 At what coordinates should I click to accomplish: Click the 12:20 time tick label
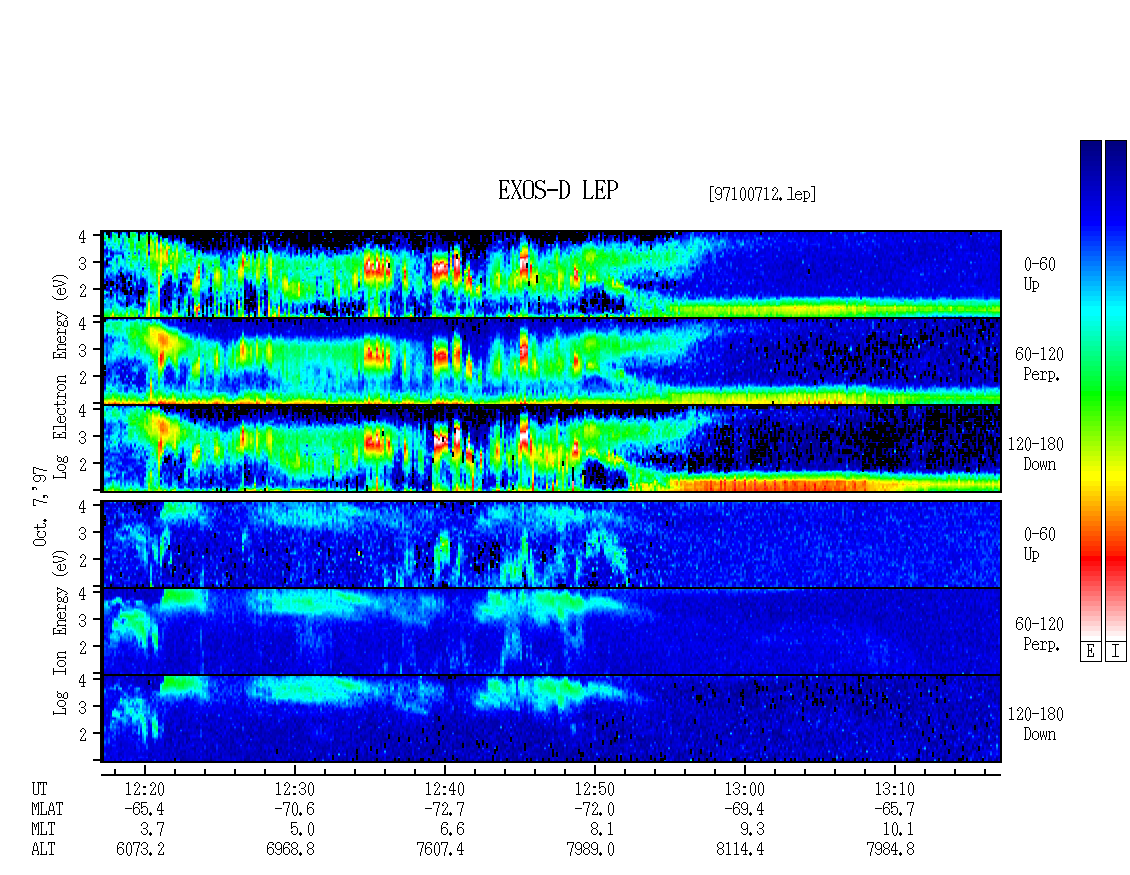point(145,789)
